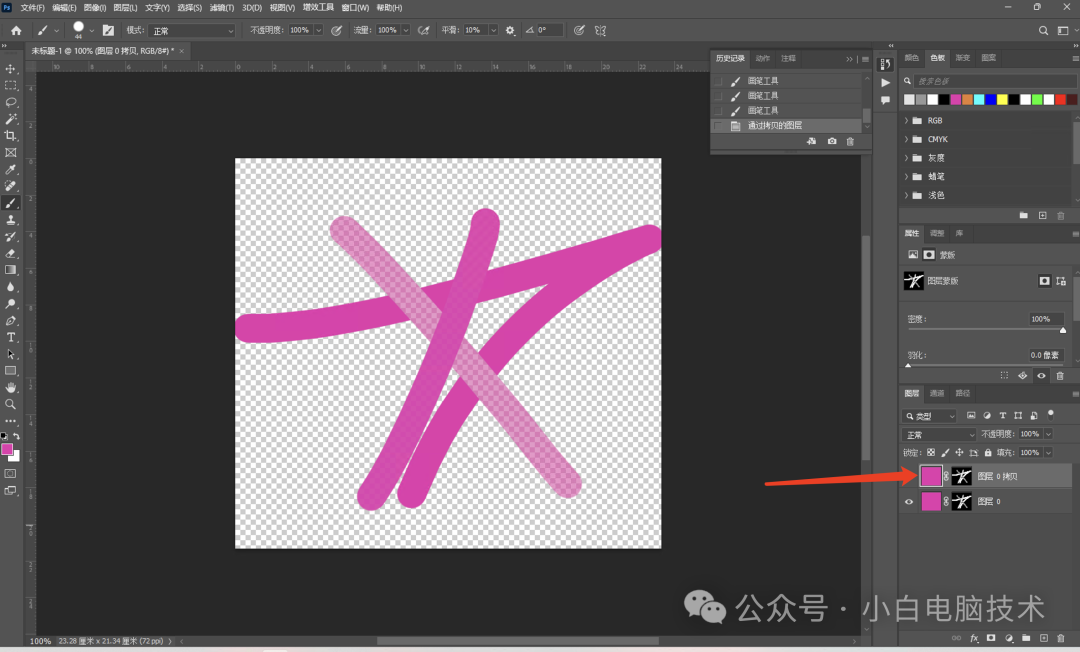Select the Eyedropper tool
Screen dimensions: 1080x652
pyautogui.click(x=10, y=169)
